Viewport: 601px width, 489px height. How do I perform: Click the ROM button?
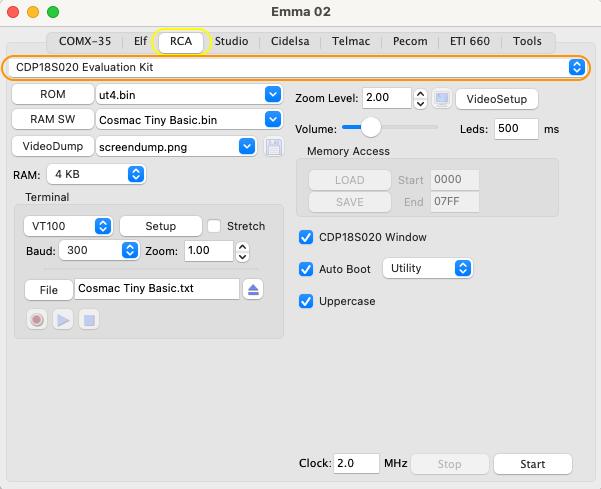(x=53, y=94)
